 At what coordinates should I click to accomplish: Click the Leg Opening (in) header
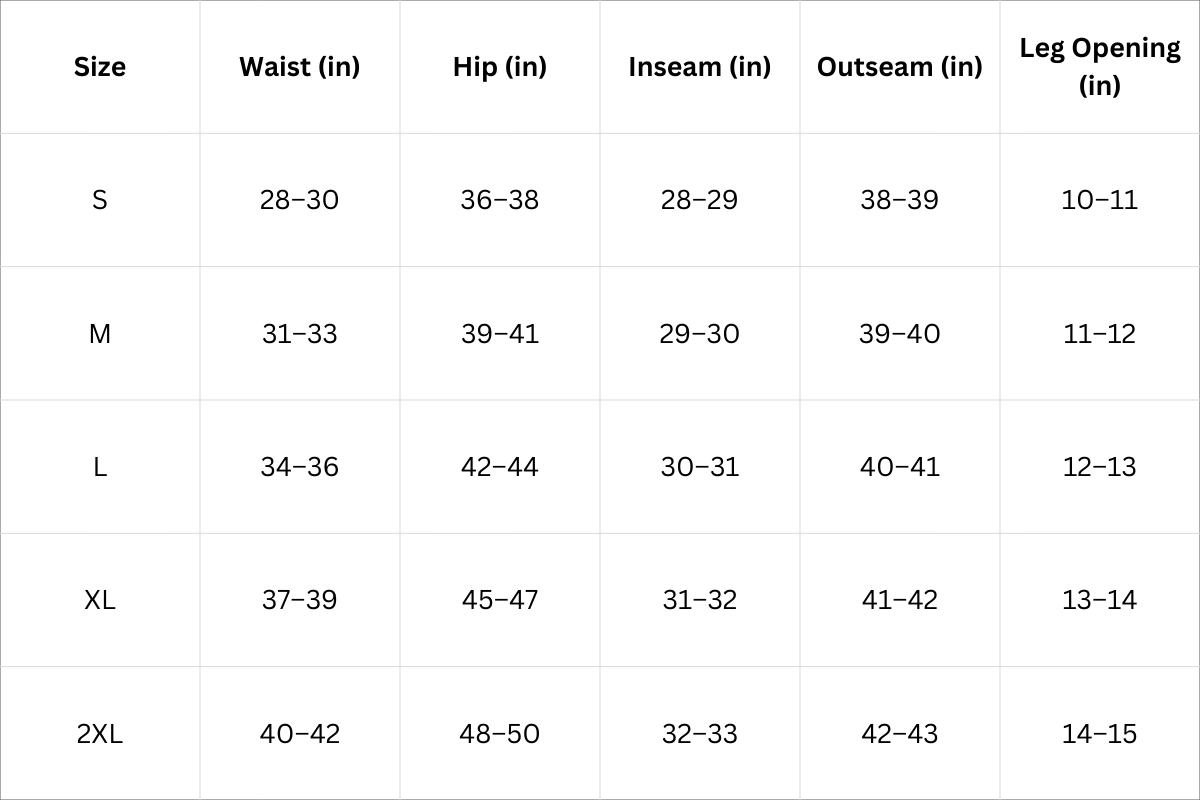coord(1099,66)
